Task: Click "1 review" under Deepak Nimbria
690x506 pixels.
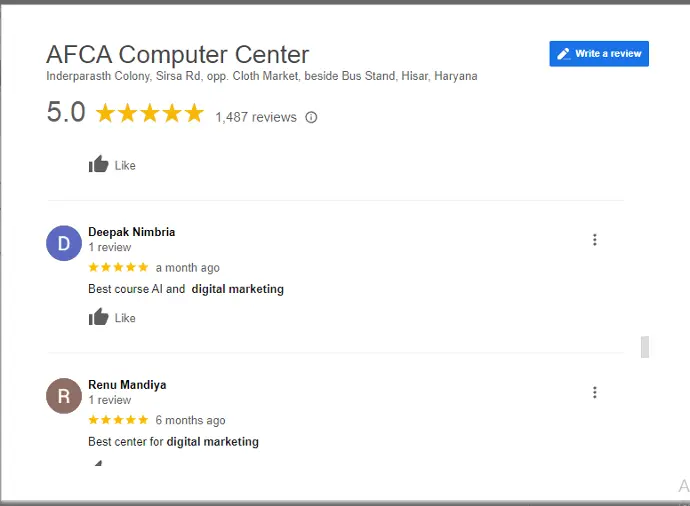Action: click(x=110, y=247)
